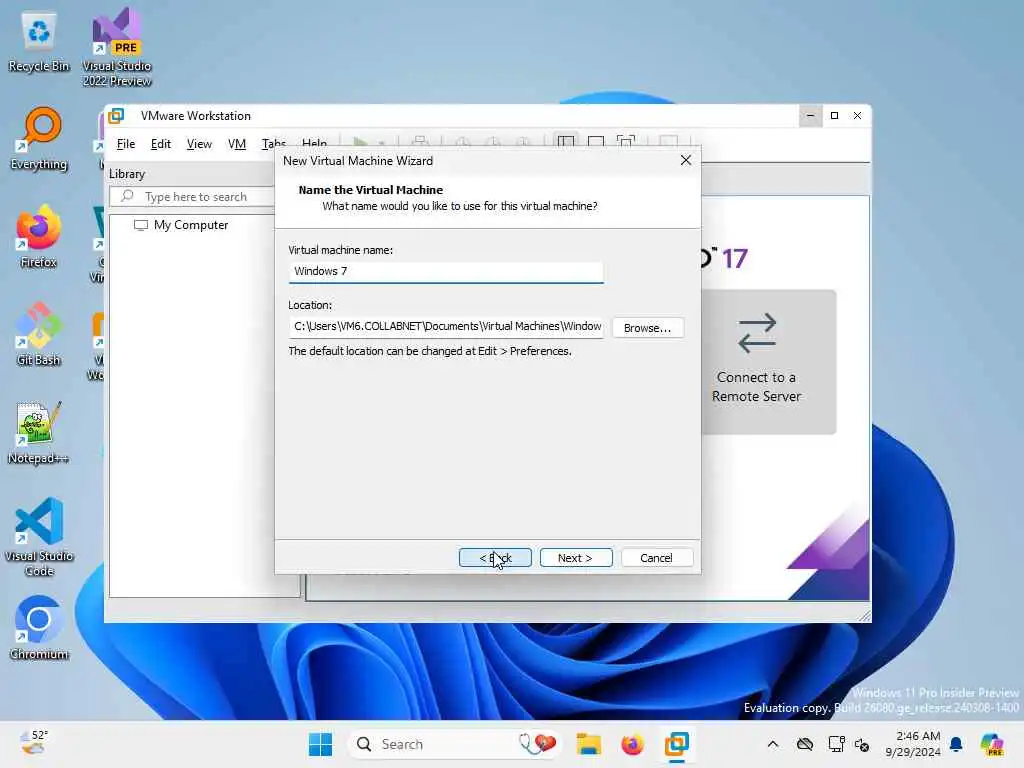The image size is (1024, 768).
Task: Open Visual Studio 2022 Preview desktop icon
Action: (117, 47)
